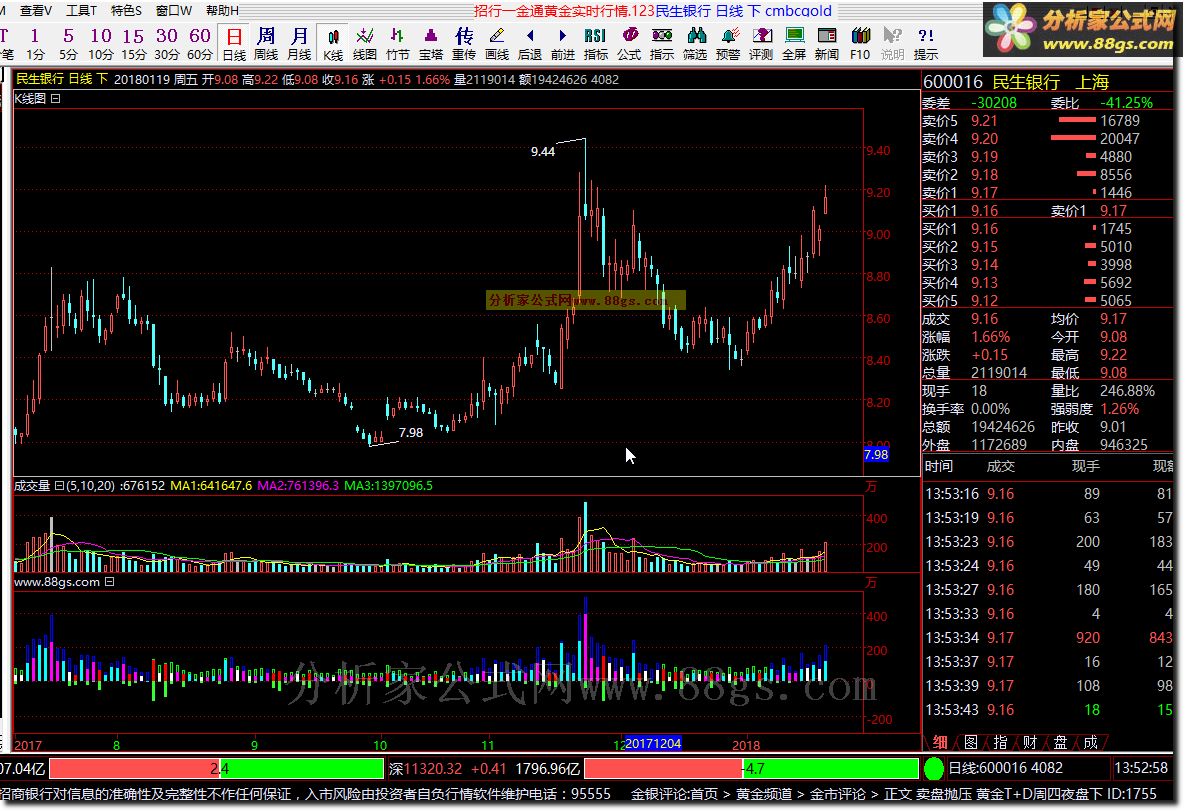Open the RSI 指标 indicator selector
This screenshot has width=1185, height=811.
[x=596, y=44]
